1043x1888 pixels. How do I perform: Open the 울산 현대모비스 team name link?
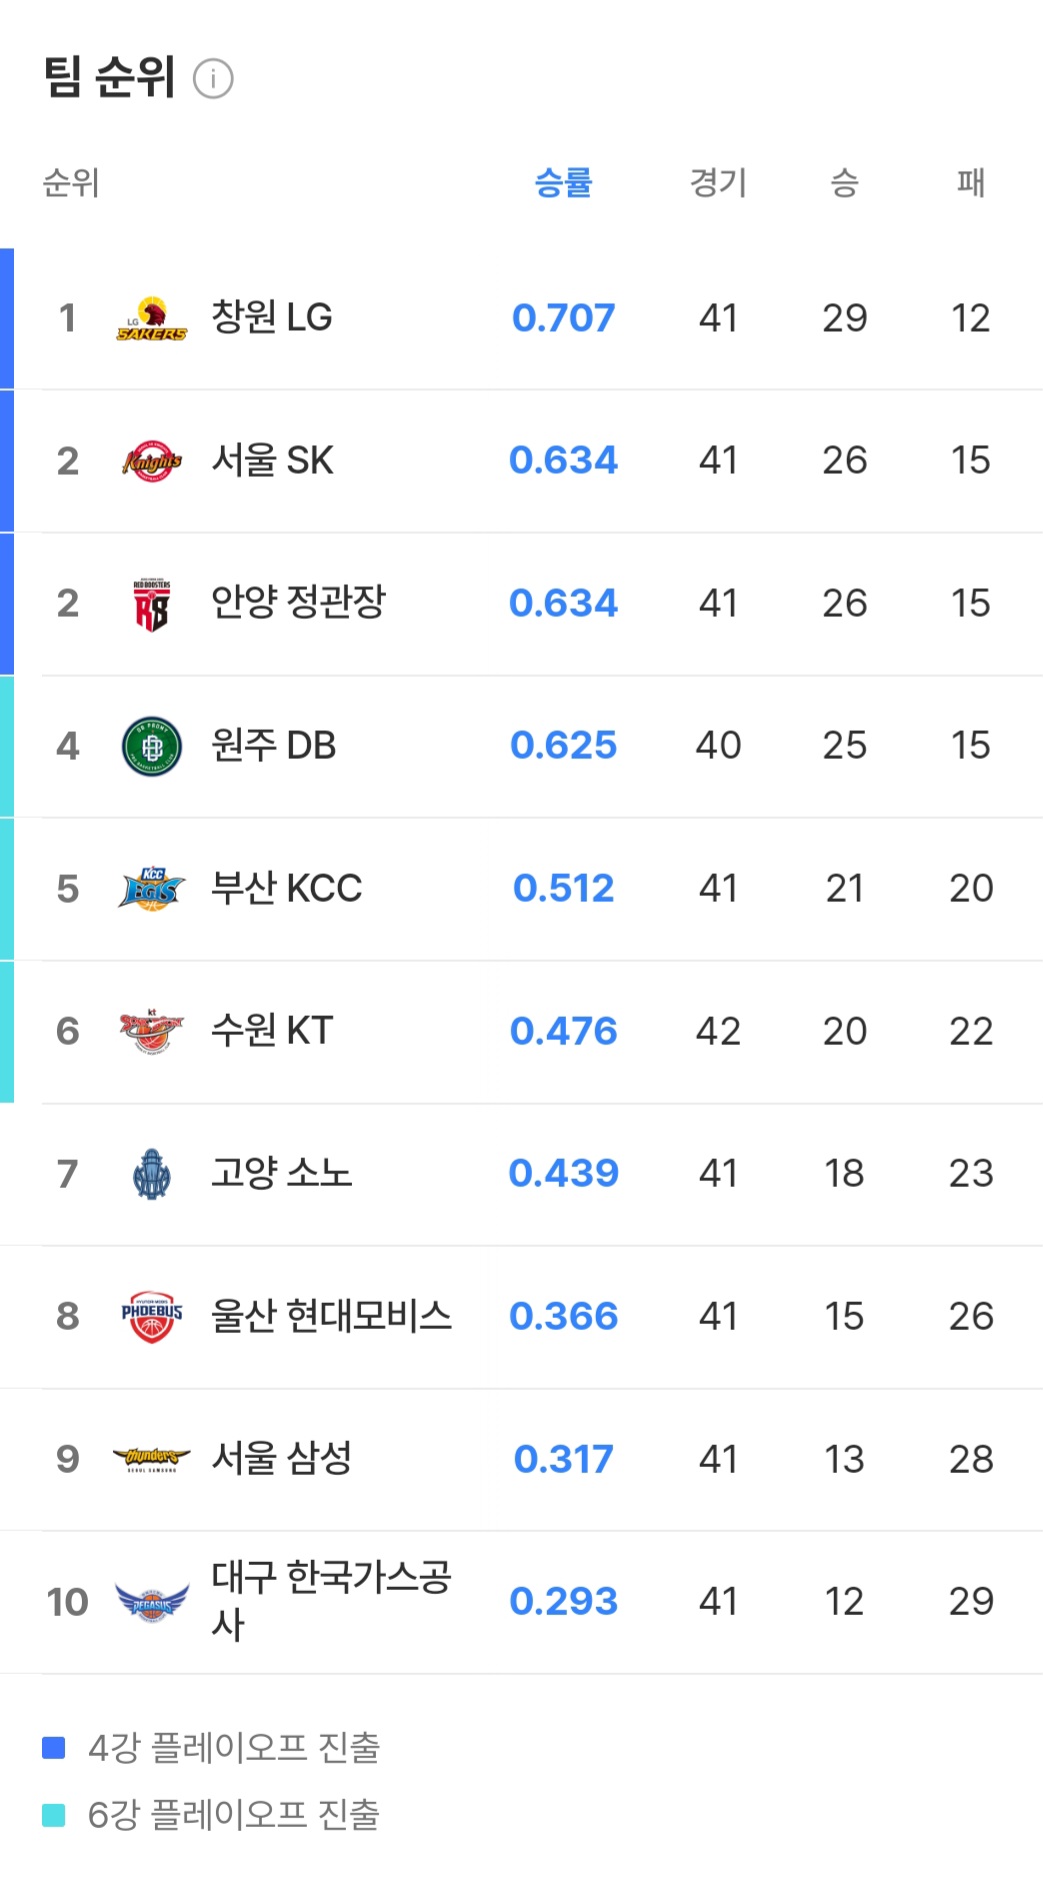[331, 1316]
